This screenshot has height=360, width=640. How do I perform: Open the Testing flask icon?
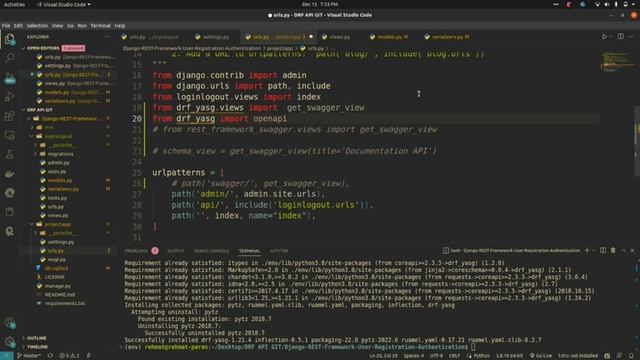click(x=9, y=154)
